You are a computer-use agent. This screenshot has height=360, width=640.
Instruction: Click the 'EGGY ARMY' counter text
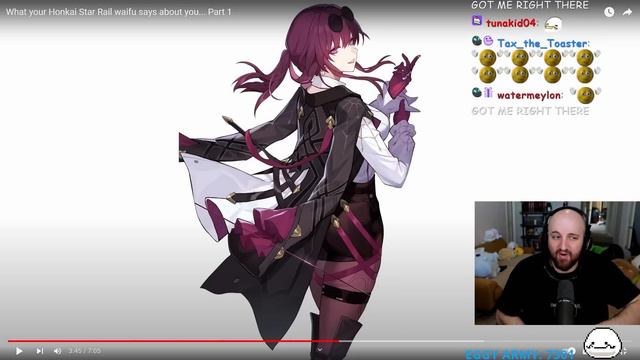click(x=520, y=354)
